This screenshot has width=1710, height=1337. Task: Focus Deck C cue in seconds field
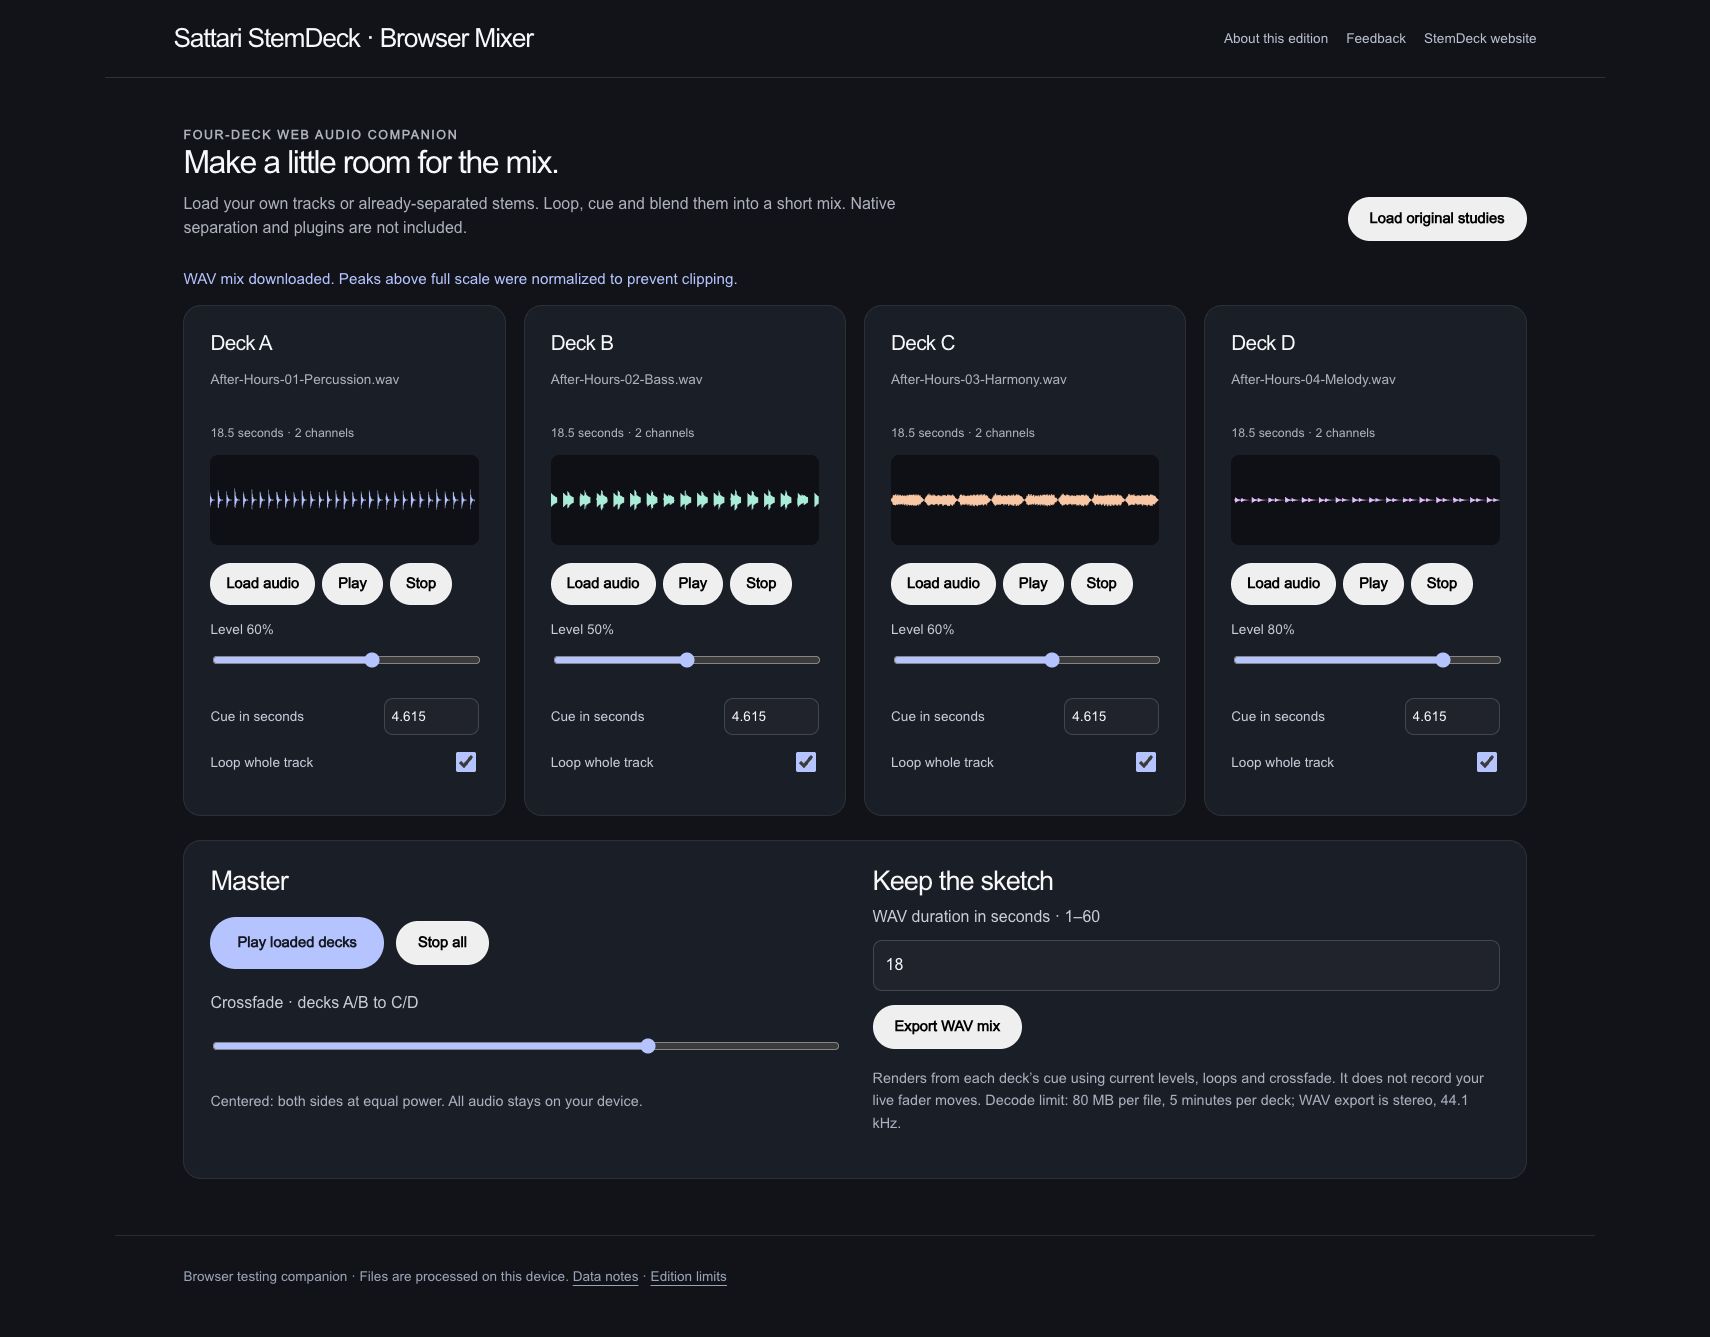coord(1111,717)
